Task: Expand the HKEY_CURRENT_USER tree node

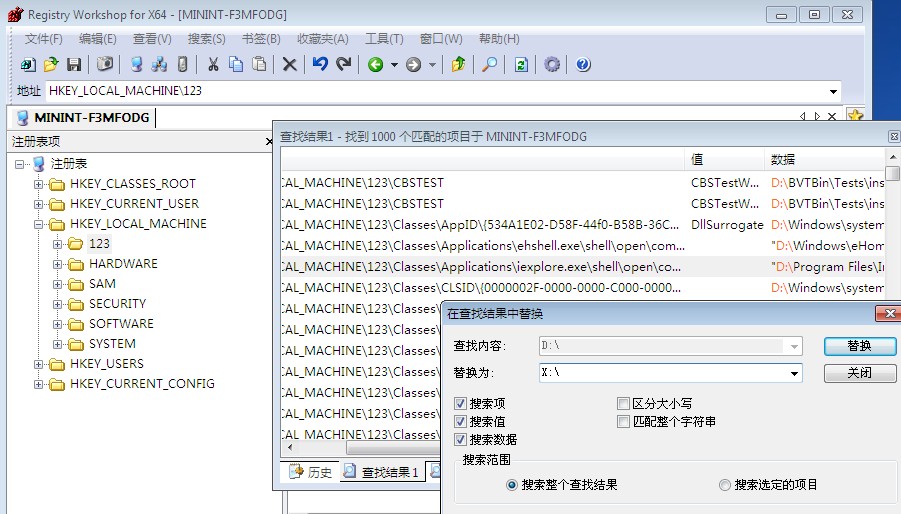Action: coord(38,204)
